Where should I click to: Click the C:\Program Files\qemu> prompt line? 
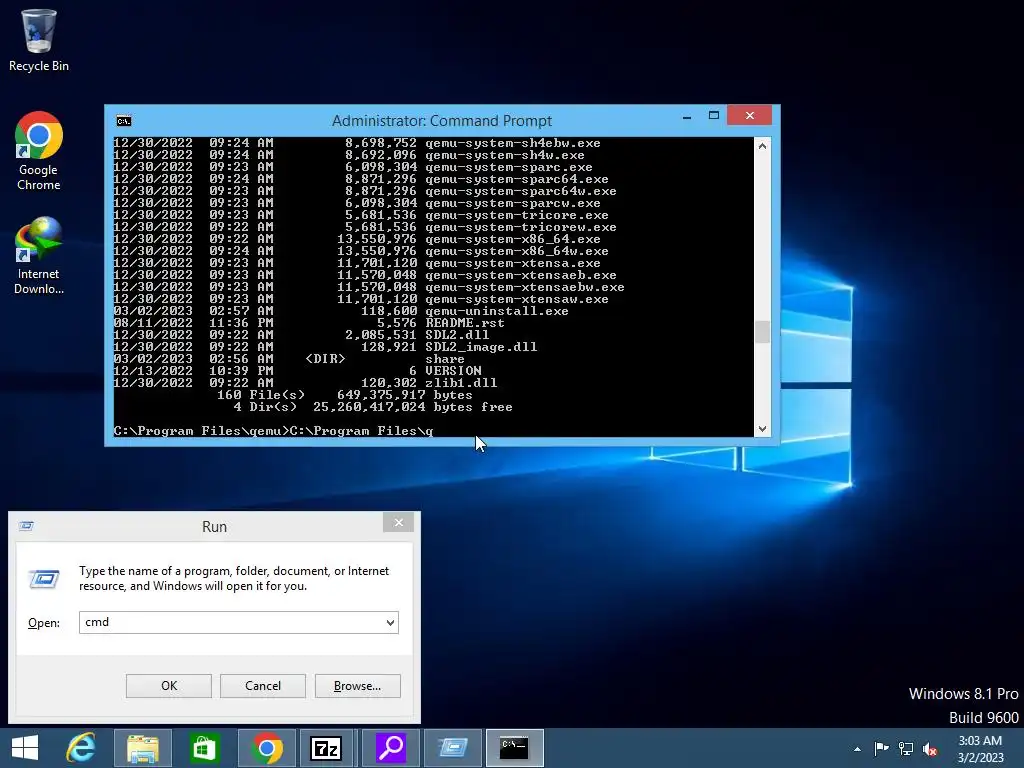[x=273, y=431]
